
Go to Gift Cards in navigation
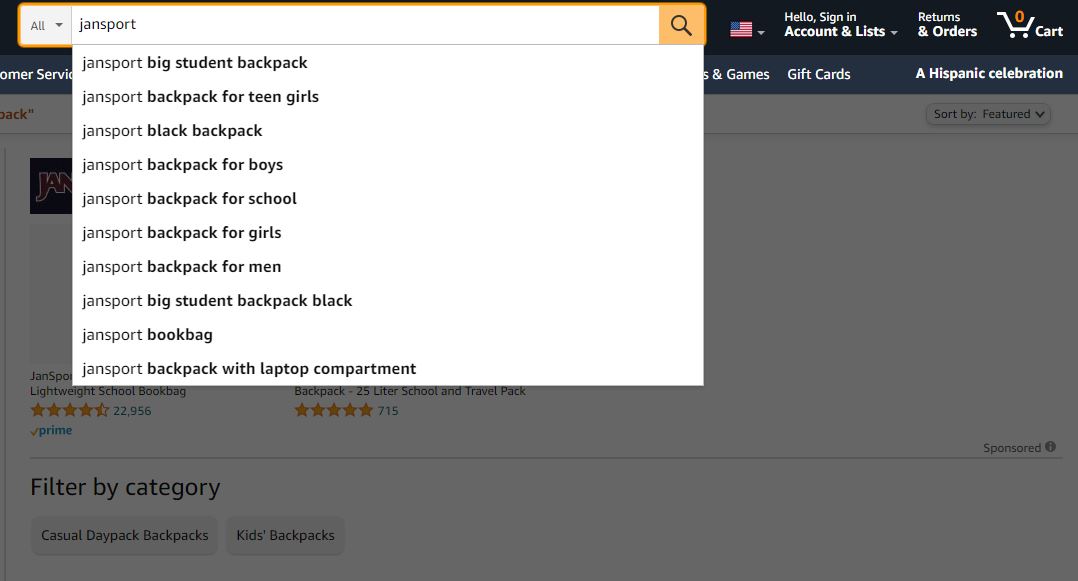pos(818,74)
